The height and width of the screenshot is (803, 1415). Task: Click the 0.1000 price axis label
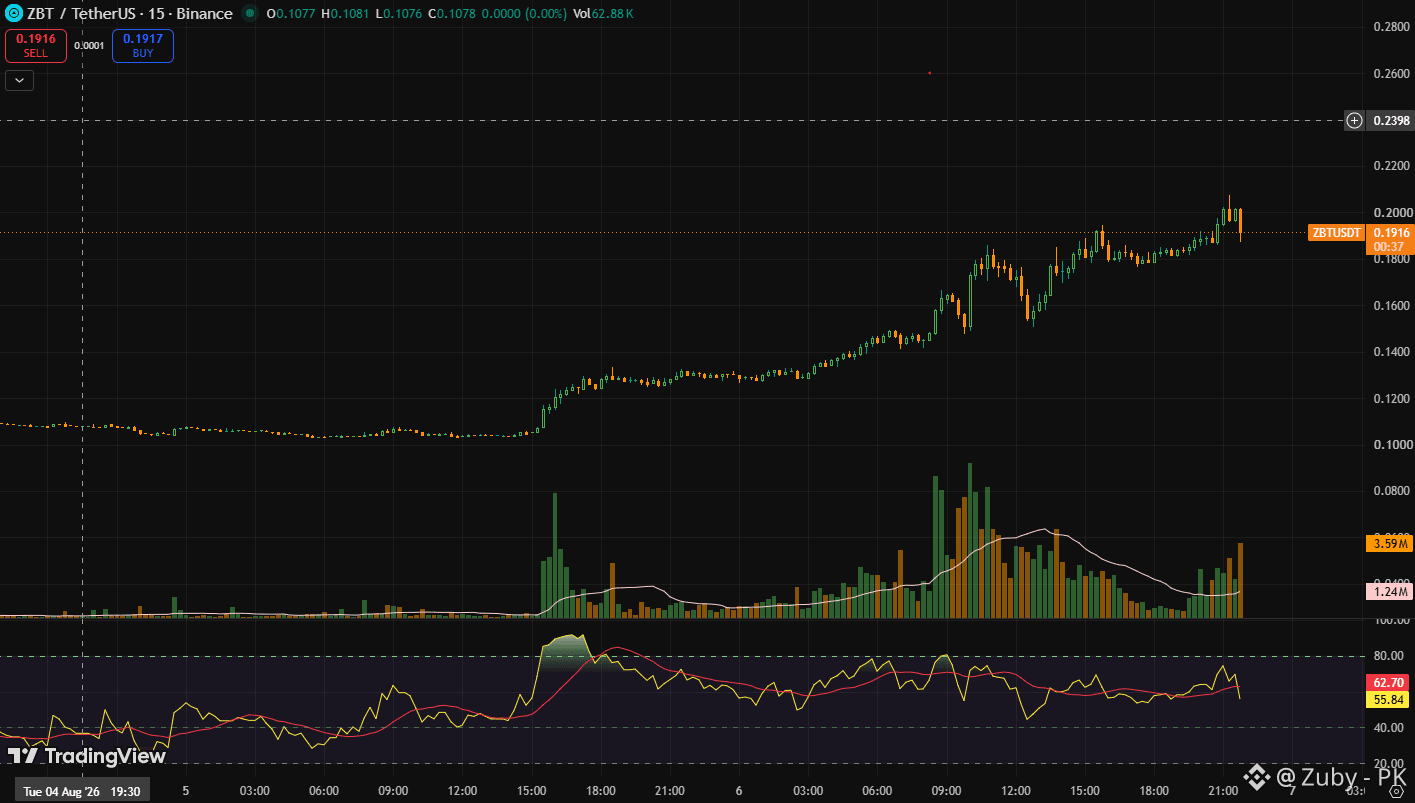point(1391,445)
